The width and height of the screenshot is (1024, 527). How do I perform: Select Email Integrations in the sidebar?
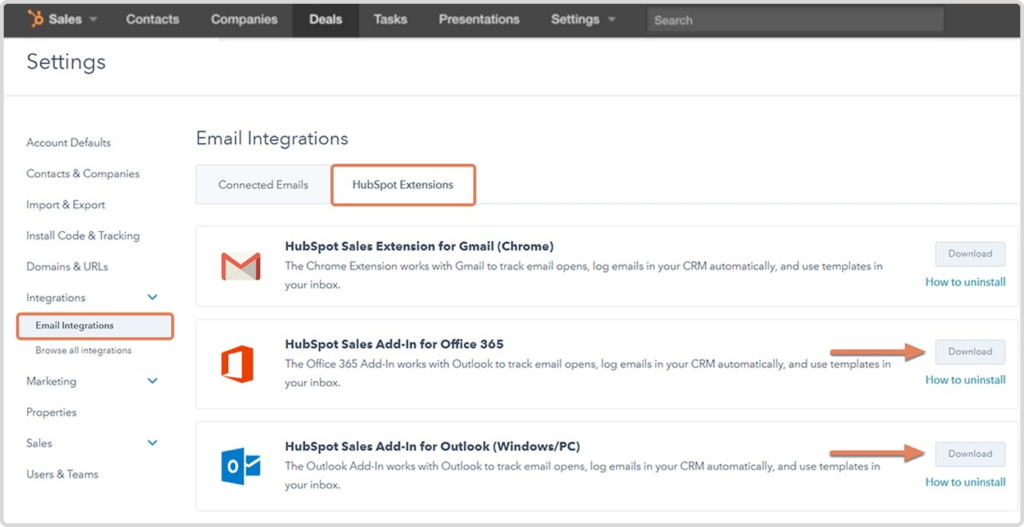pos(95,326)
